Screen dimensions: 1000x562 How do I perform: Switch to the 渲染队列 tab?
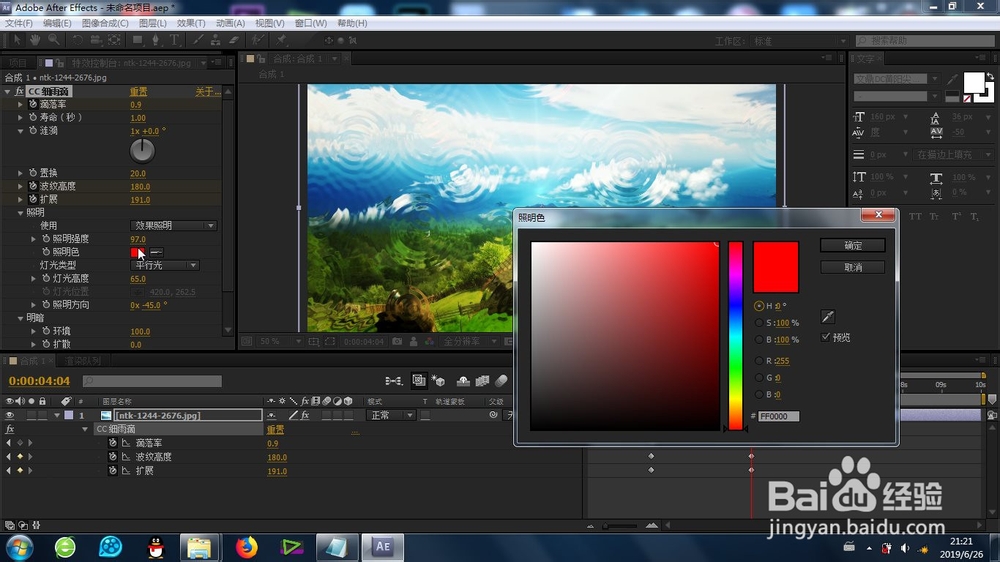coord(83,361)
